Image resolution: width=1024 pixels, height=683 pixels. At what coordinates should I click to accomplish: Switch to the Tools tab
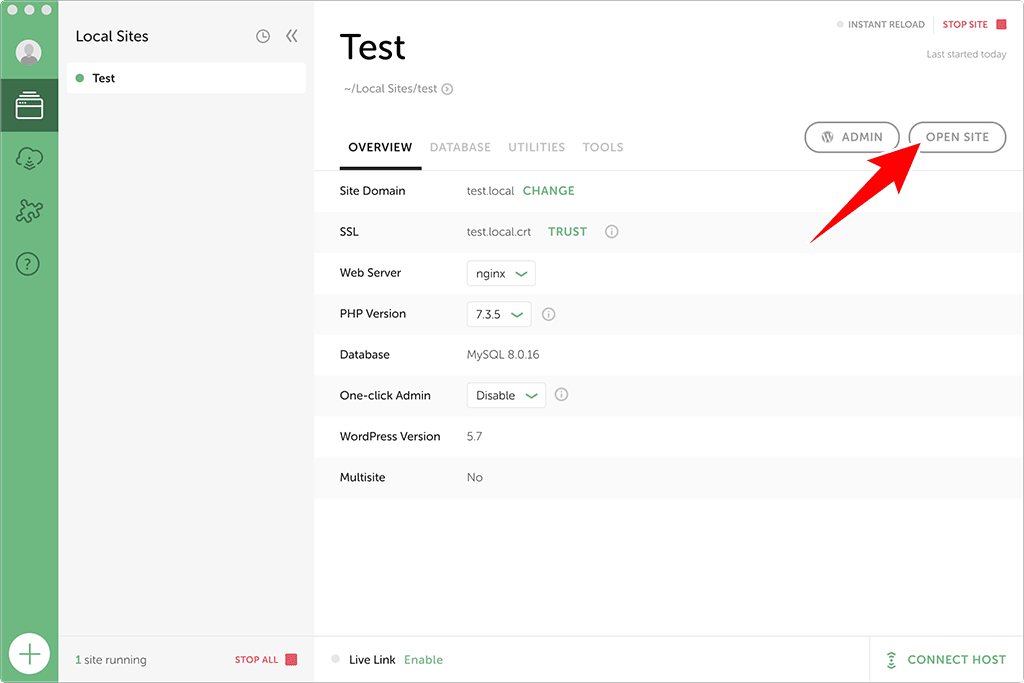click(603, 148)
